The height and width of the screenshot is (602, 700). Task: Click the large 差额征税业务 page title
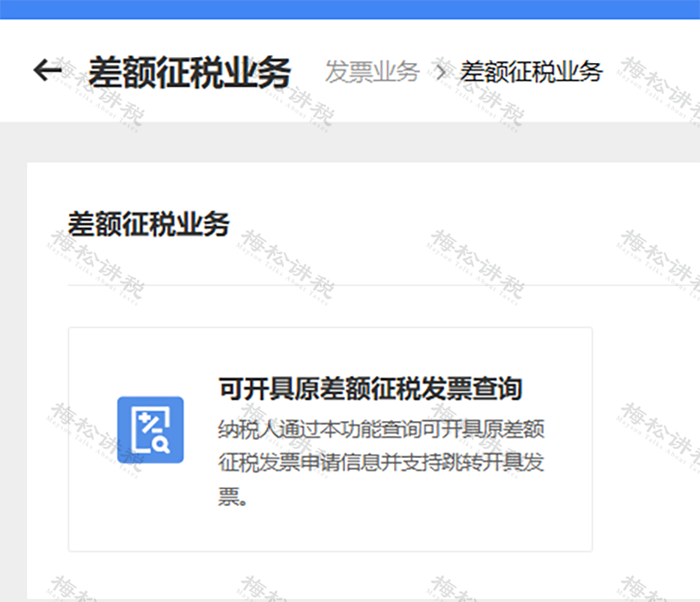tap(189, 72)
